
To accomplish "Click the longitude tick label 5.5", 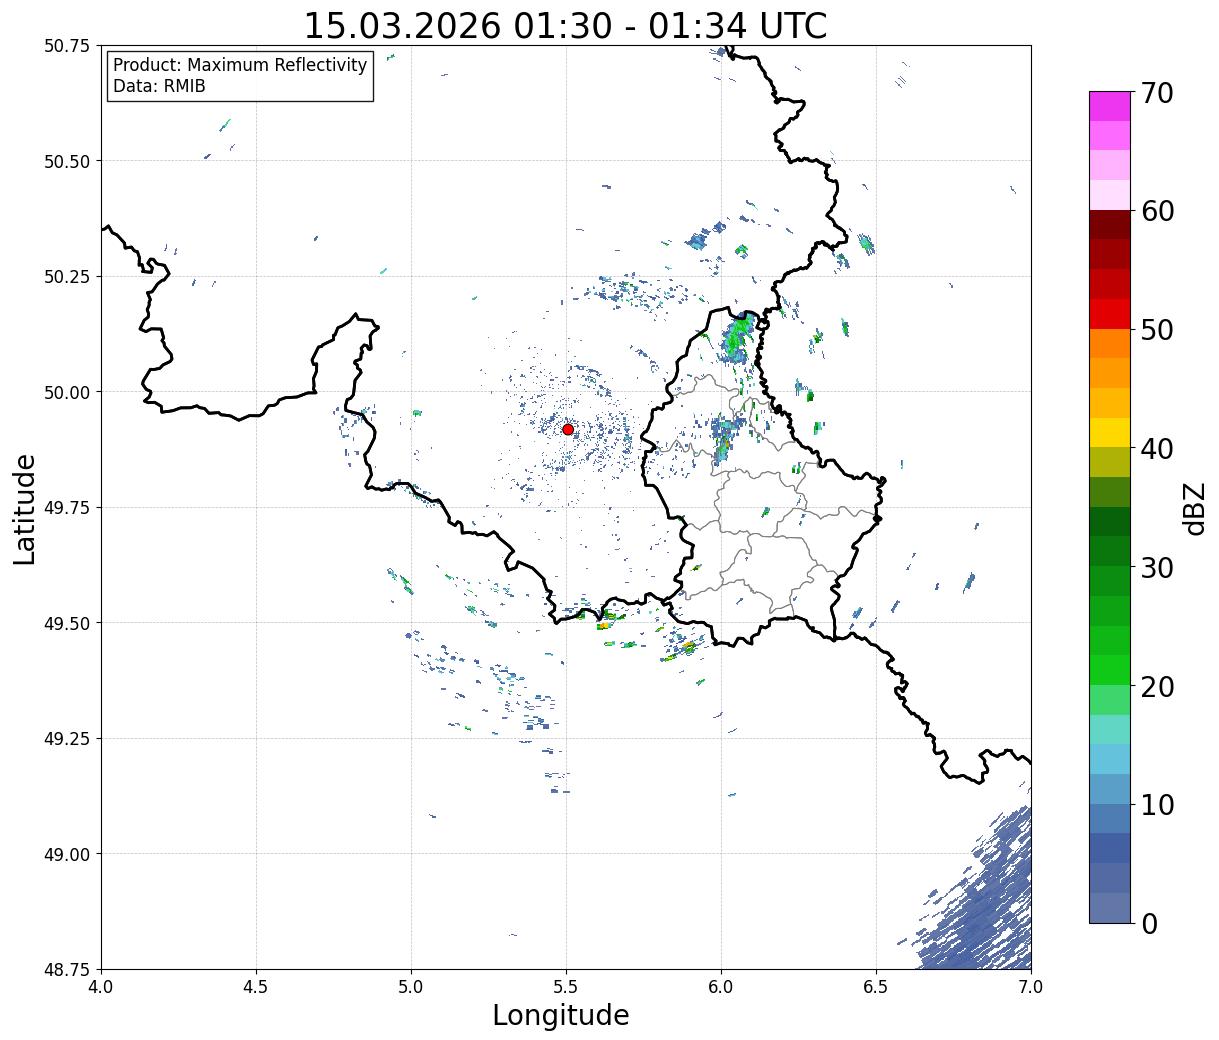I will [x=566, y=987].
